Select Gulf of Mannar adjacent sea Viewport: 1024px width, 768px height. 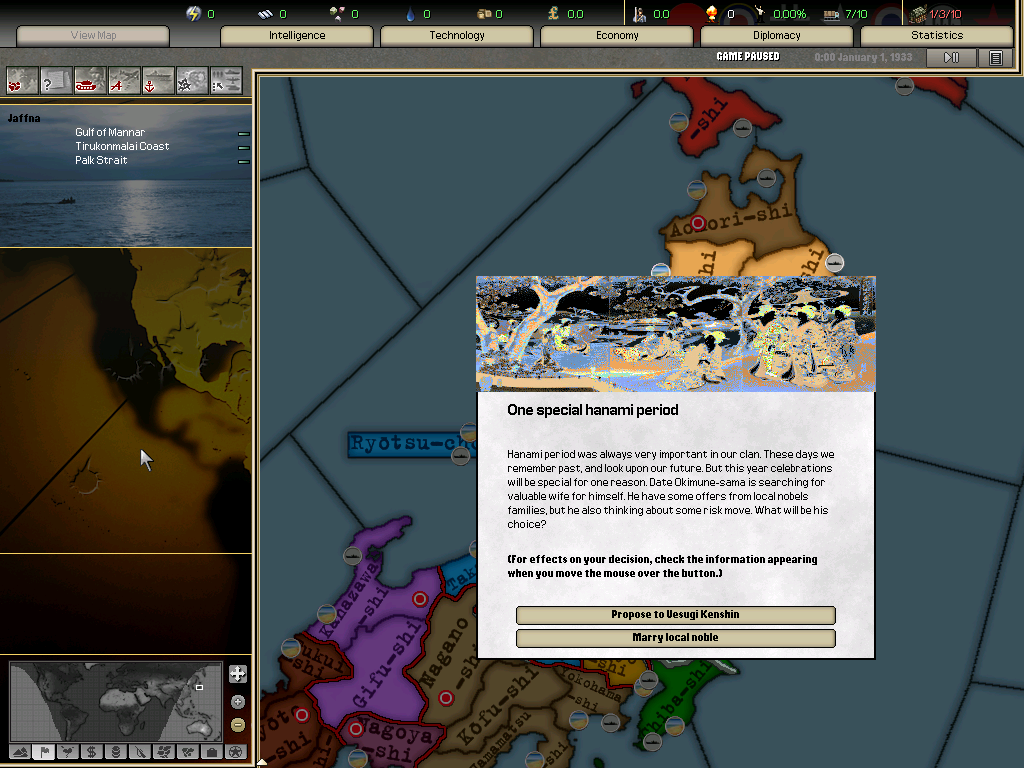click(110, 133)
